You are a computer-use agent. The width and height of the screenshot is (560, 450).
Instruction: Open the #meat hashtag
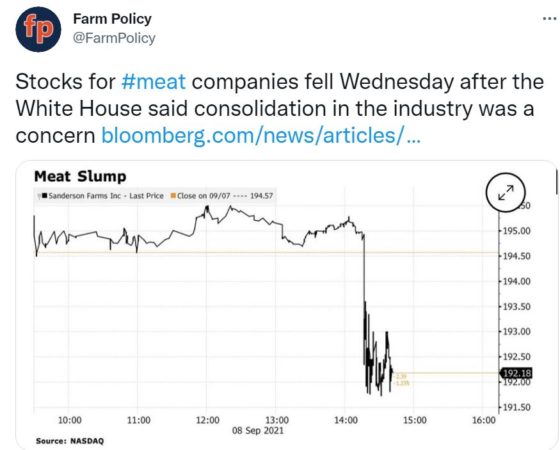154,81
